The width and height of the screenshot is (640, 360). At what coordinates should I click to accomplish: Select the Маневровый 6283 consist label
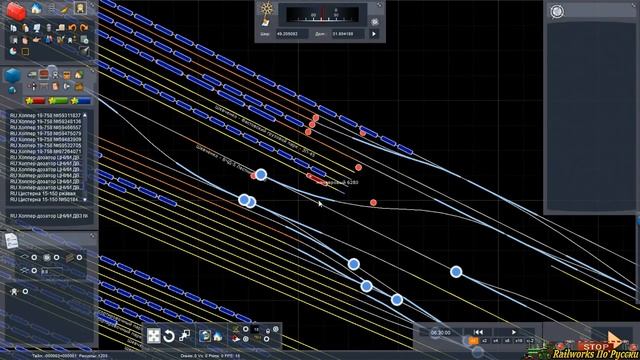tap(337, 182)
